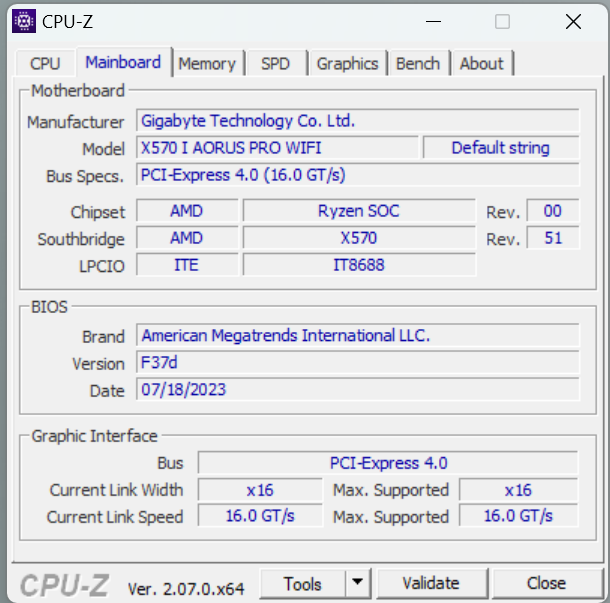Viewport: 610px width, 603px height.
Task: Click the Southbridge Rev. value 51
Action: 553,238
